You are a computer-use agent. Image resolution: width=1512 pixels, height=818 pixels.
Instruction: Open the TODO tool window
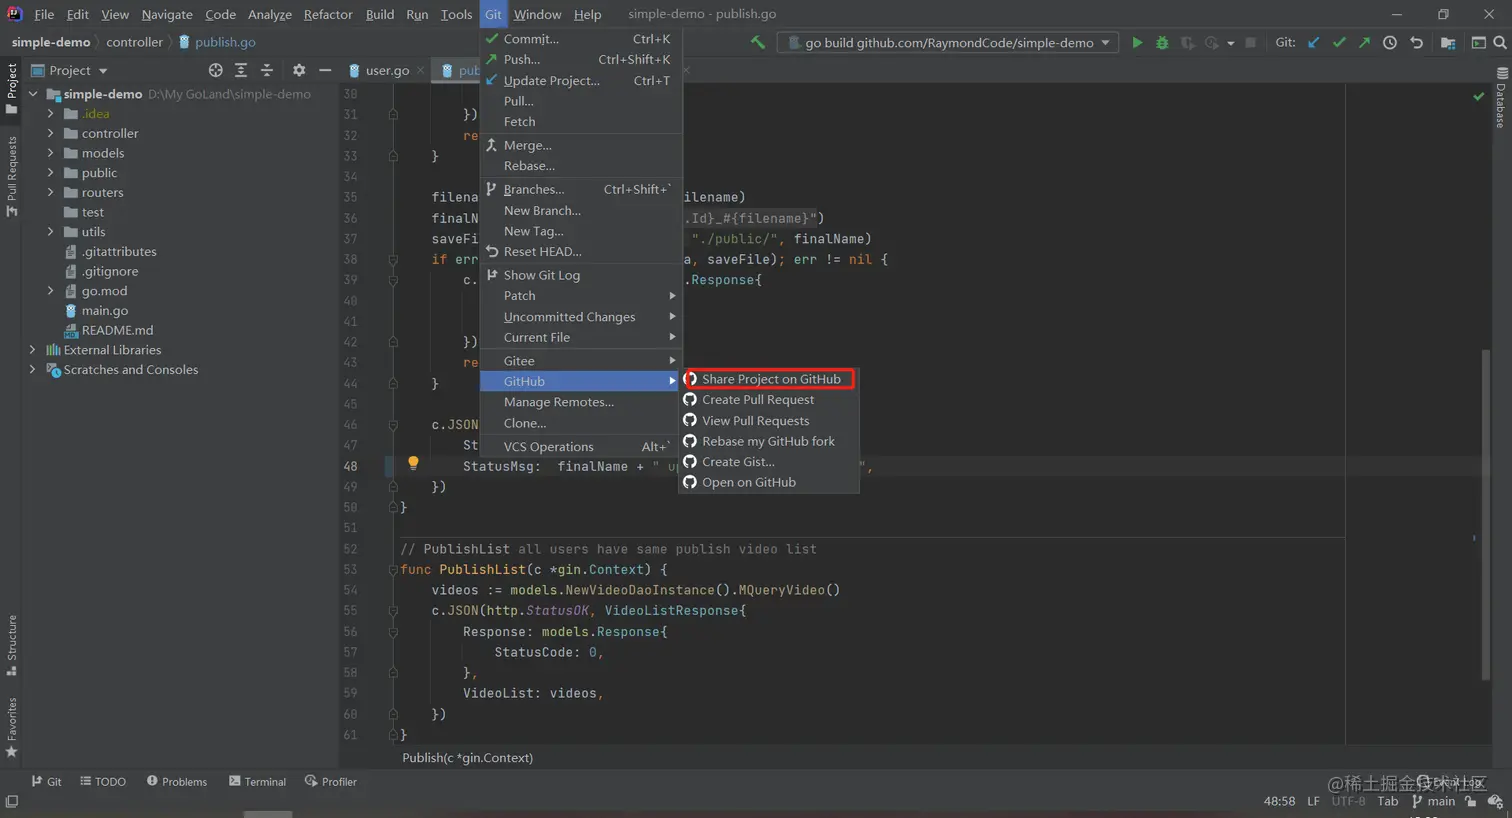coord(103,782)
